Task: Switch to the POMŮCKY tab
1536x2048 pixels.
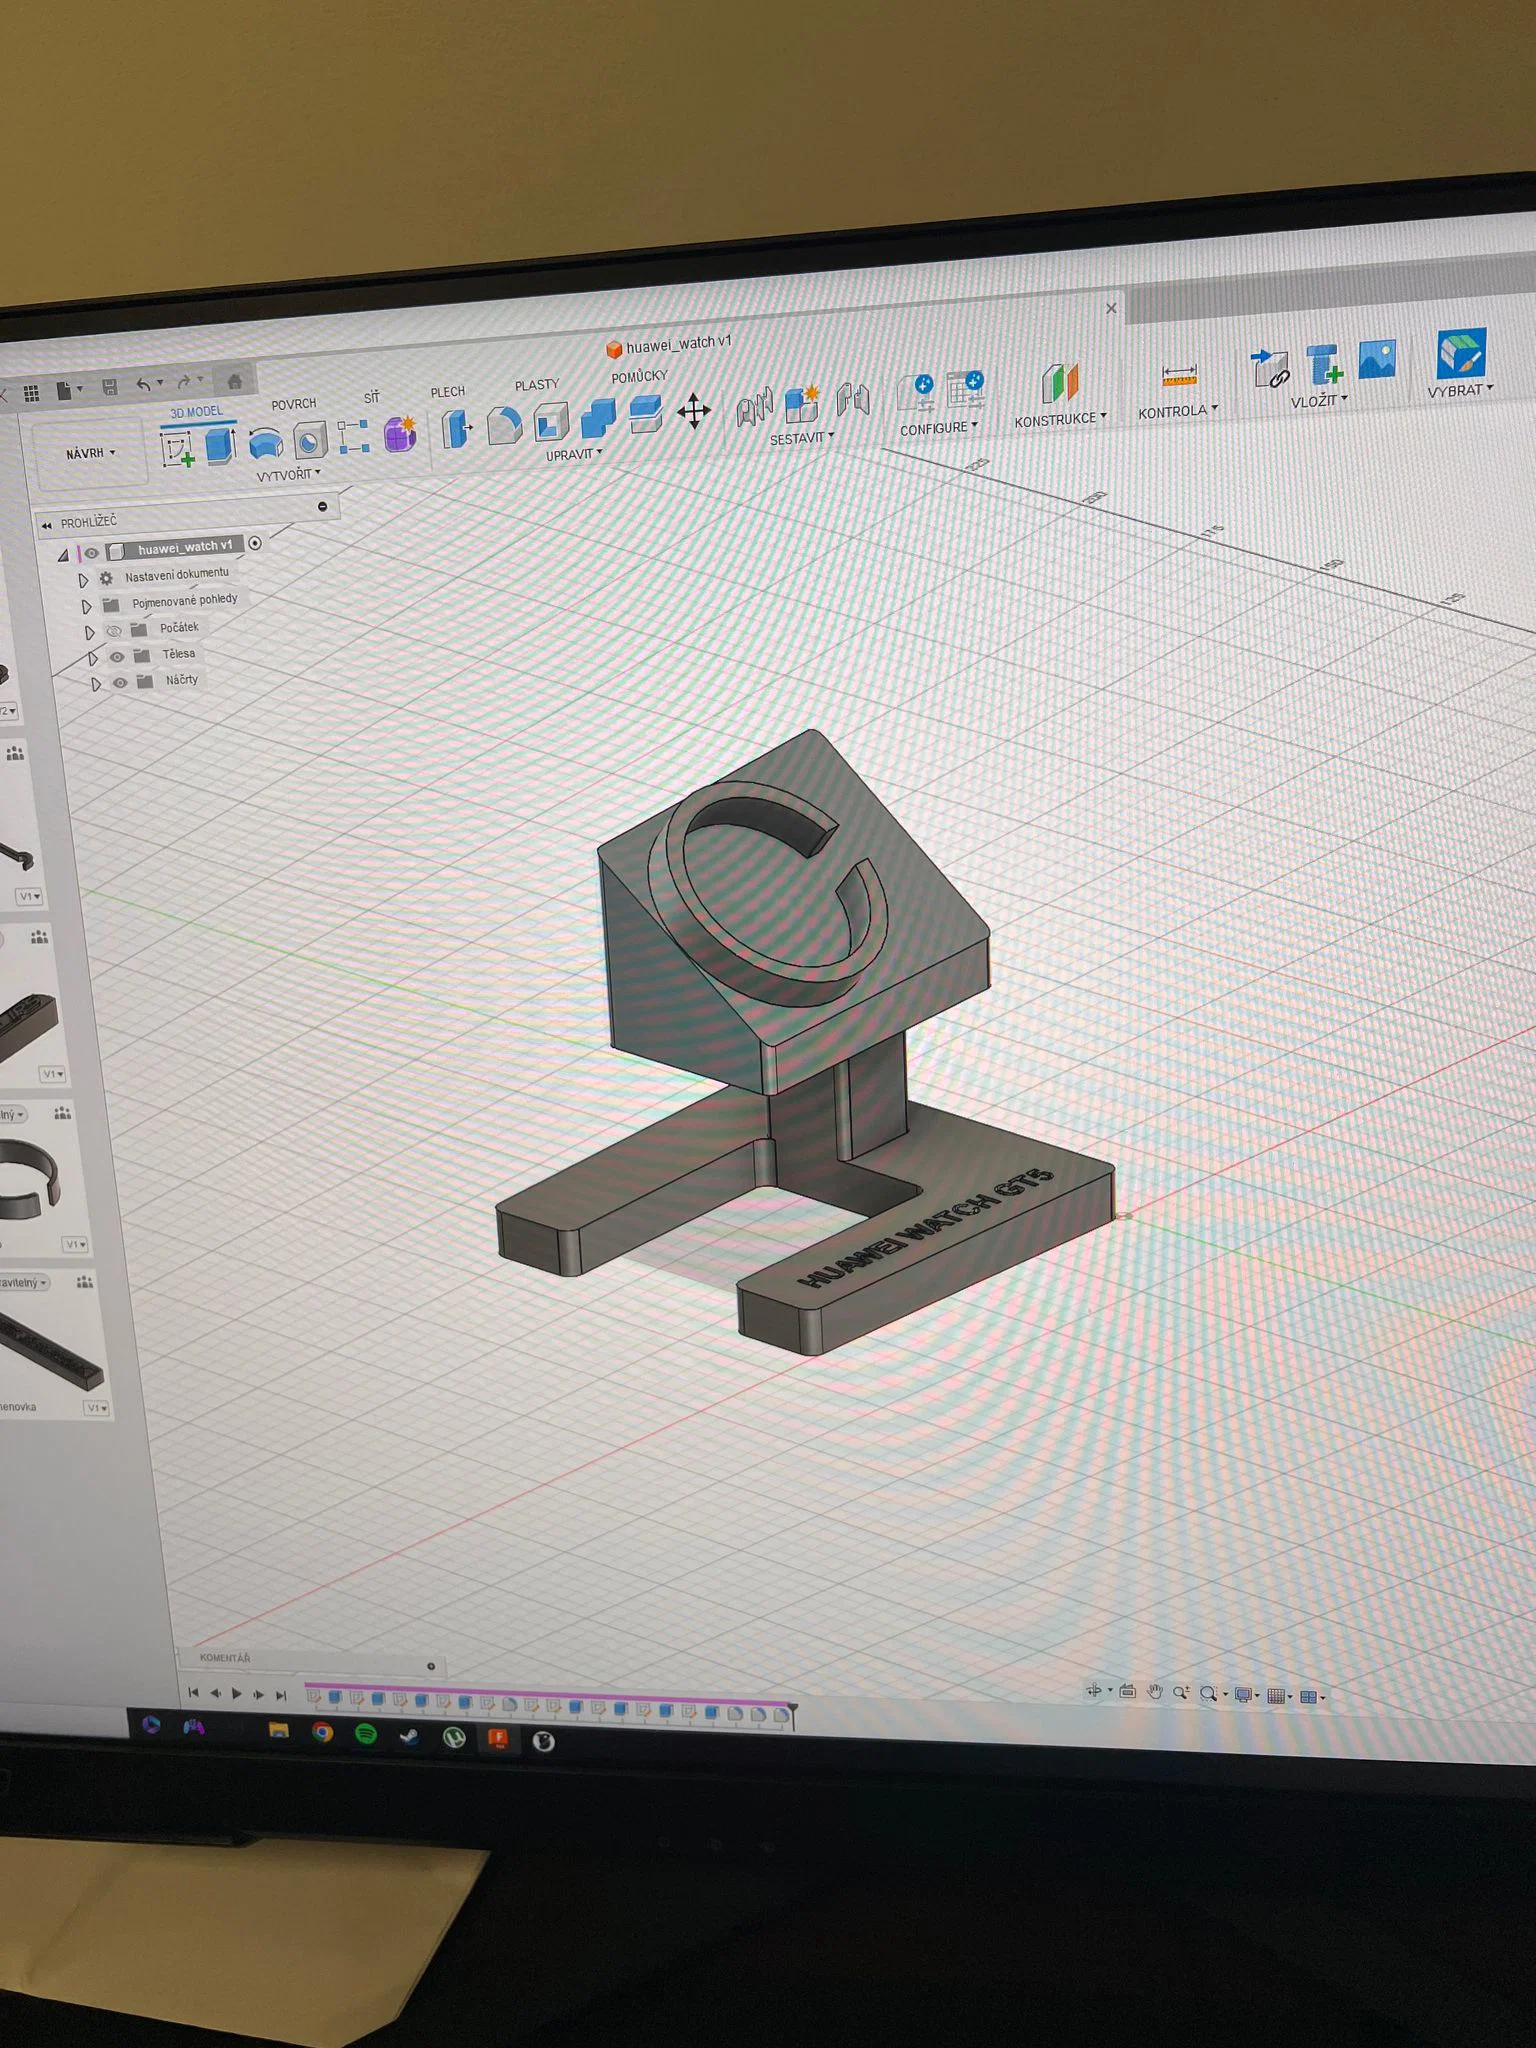Action: point(639,377)
